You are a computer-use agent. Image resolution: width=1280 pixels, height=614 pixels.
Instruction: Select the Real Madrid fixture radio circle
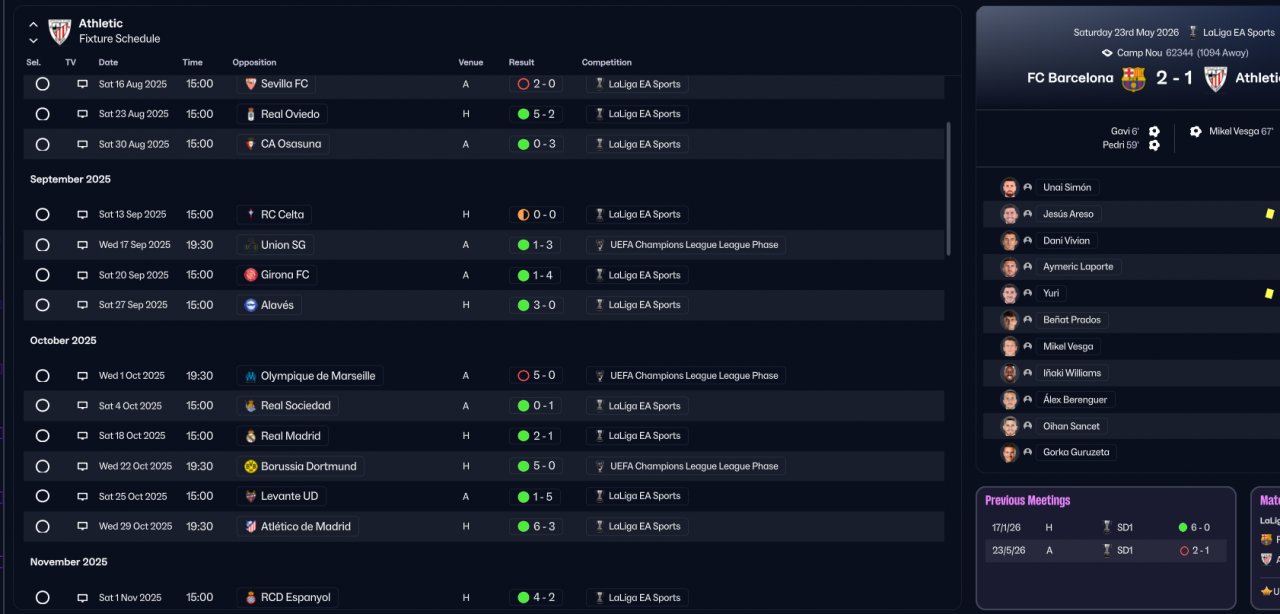pyautogui.click(x=42, y=436)
